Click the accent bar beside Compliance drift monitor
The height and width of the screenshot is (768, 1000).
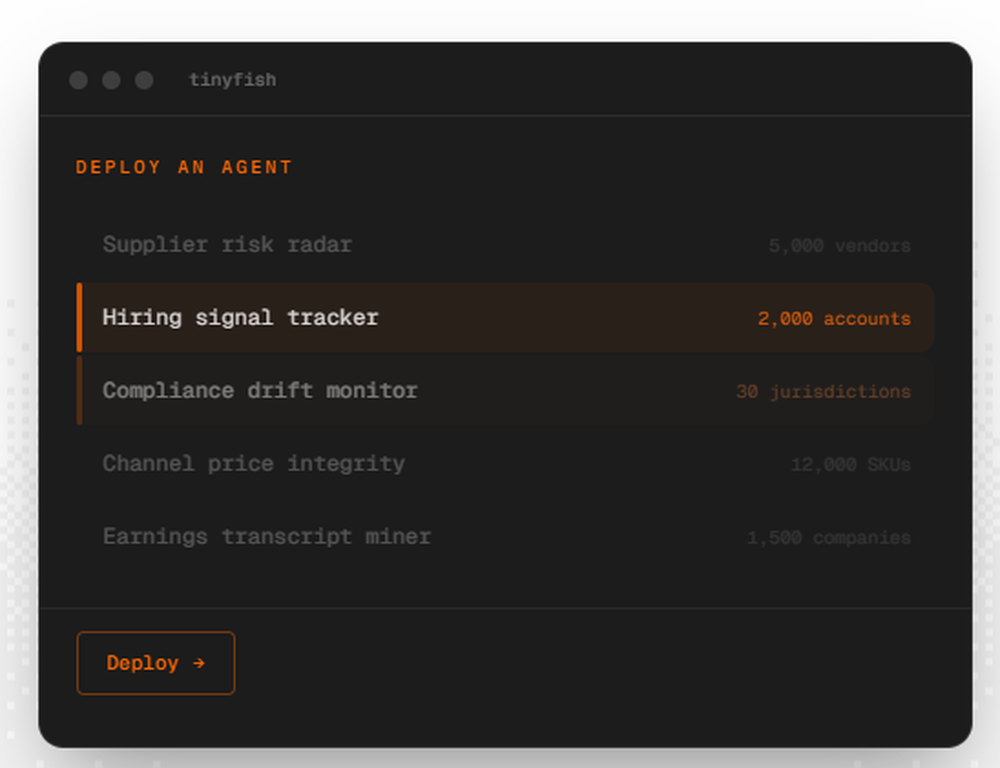click(80, 391)
